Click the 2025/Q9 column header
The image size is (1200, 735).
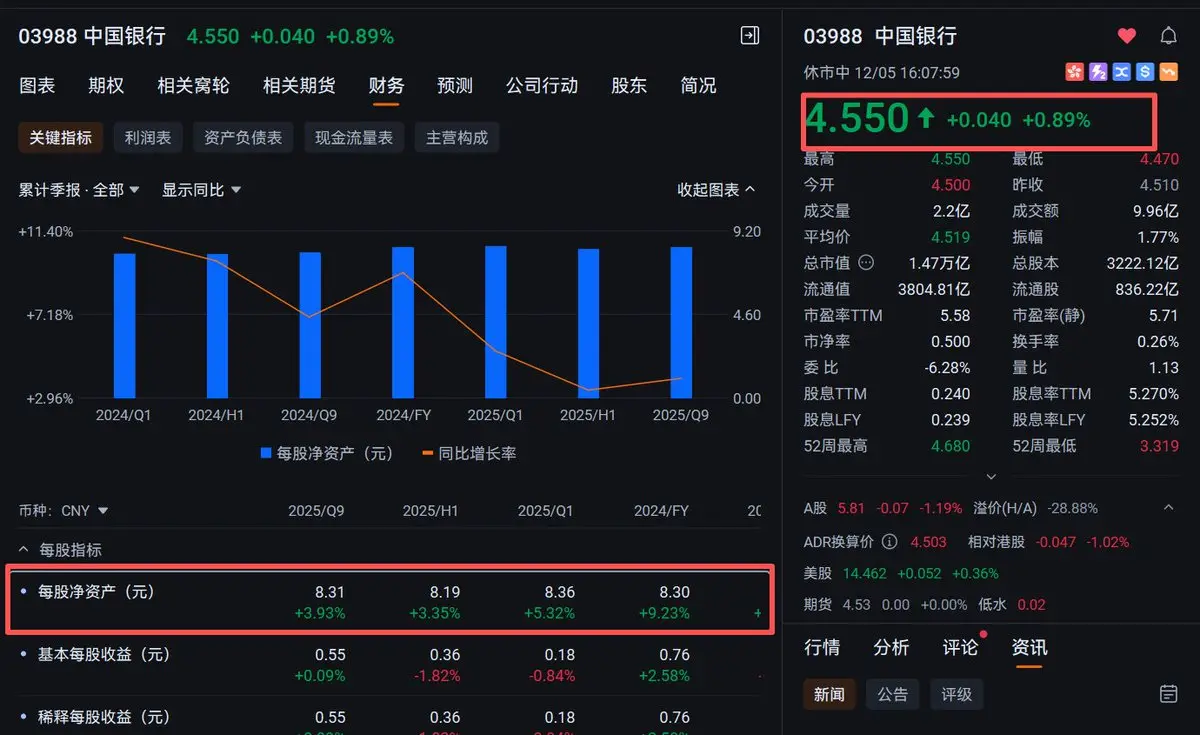click(x=316, y=510)
